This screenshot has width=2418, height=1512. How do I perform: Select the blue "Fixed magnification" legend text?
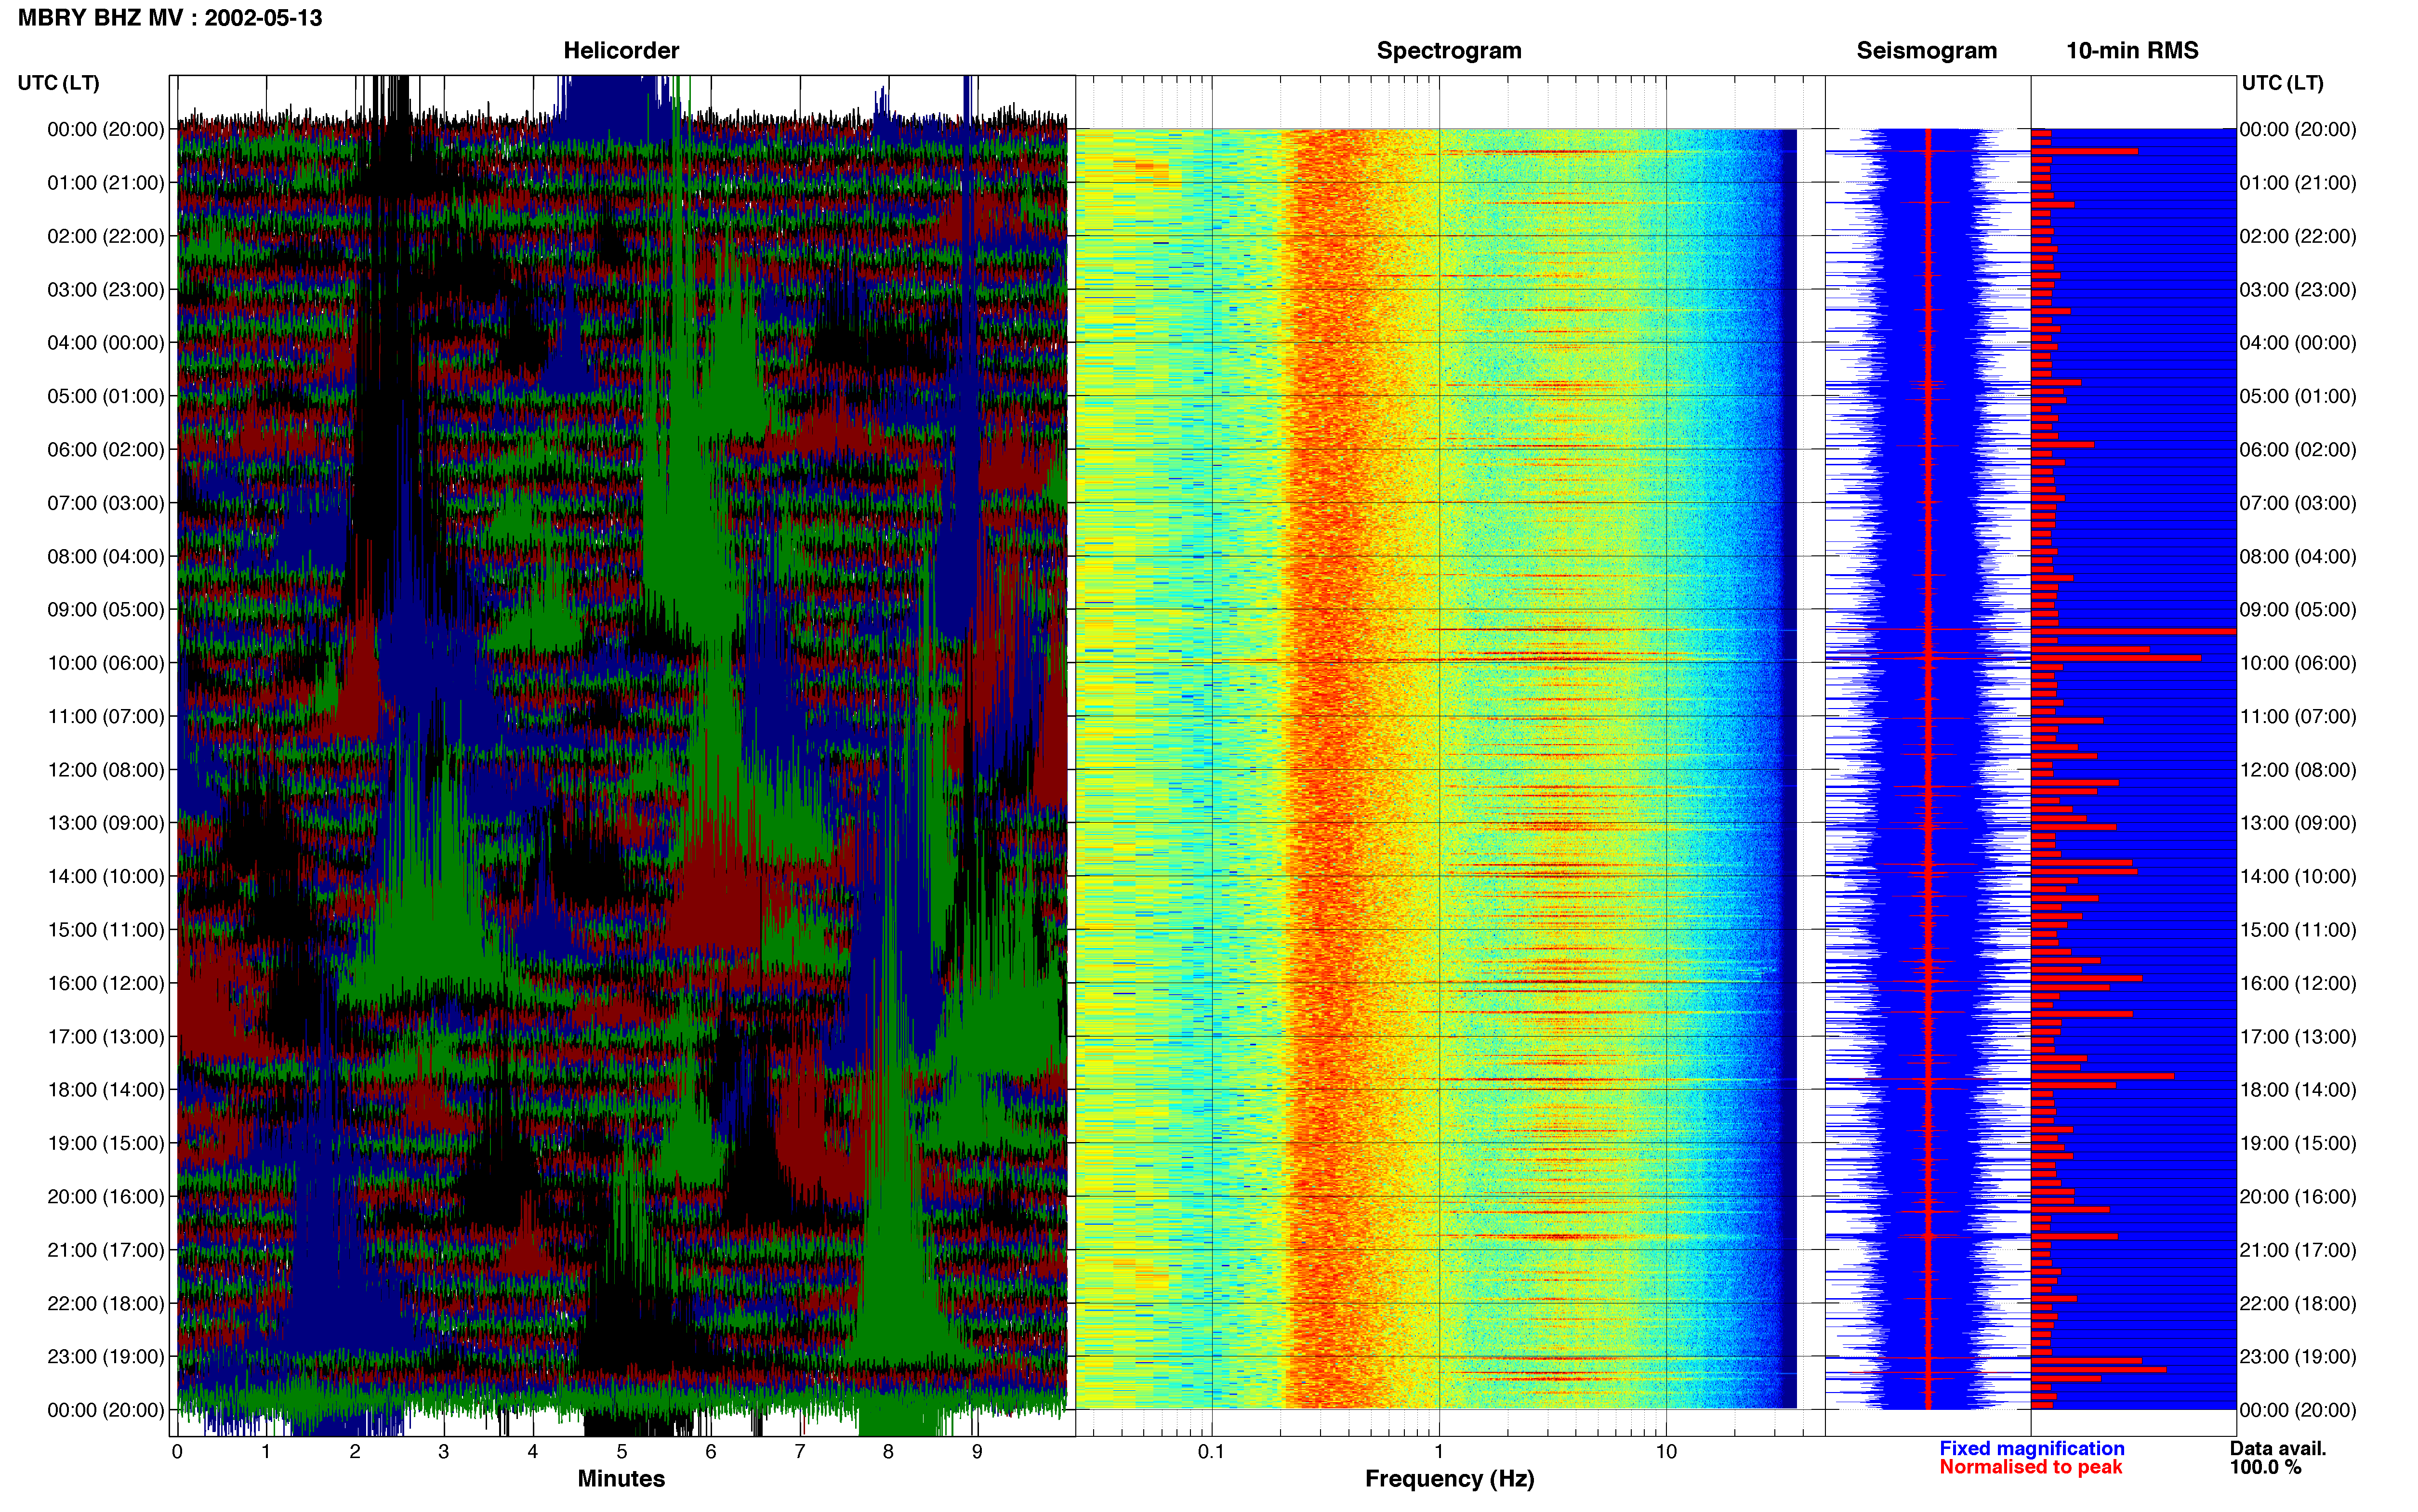[2031, 1449]
